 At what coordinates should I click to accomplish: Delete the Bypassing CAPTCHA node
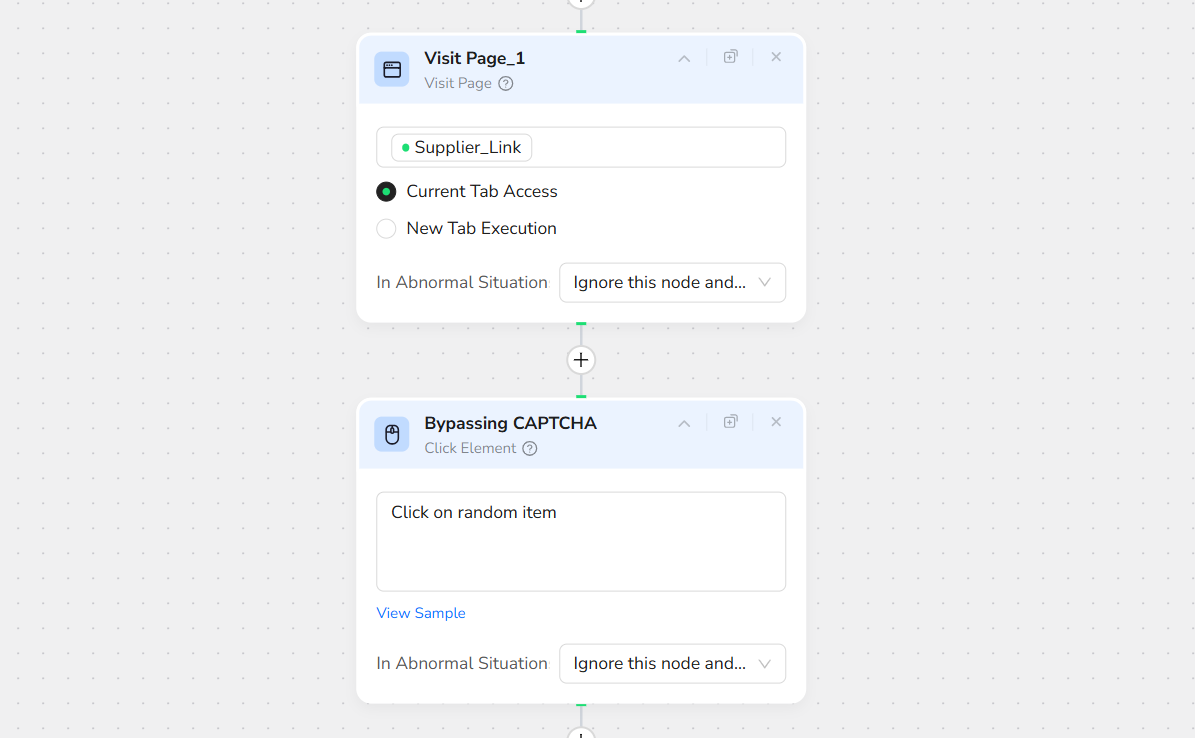point(776,422)
